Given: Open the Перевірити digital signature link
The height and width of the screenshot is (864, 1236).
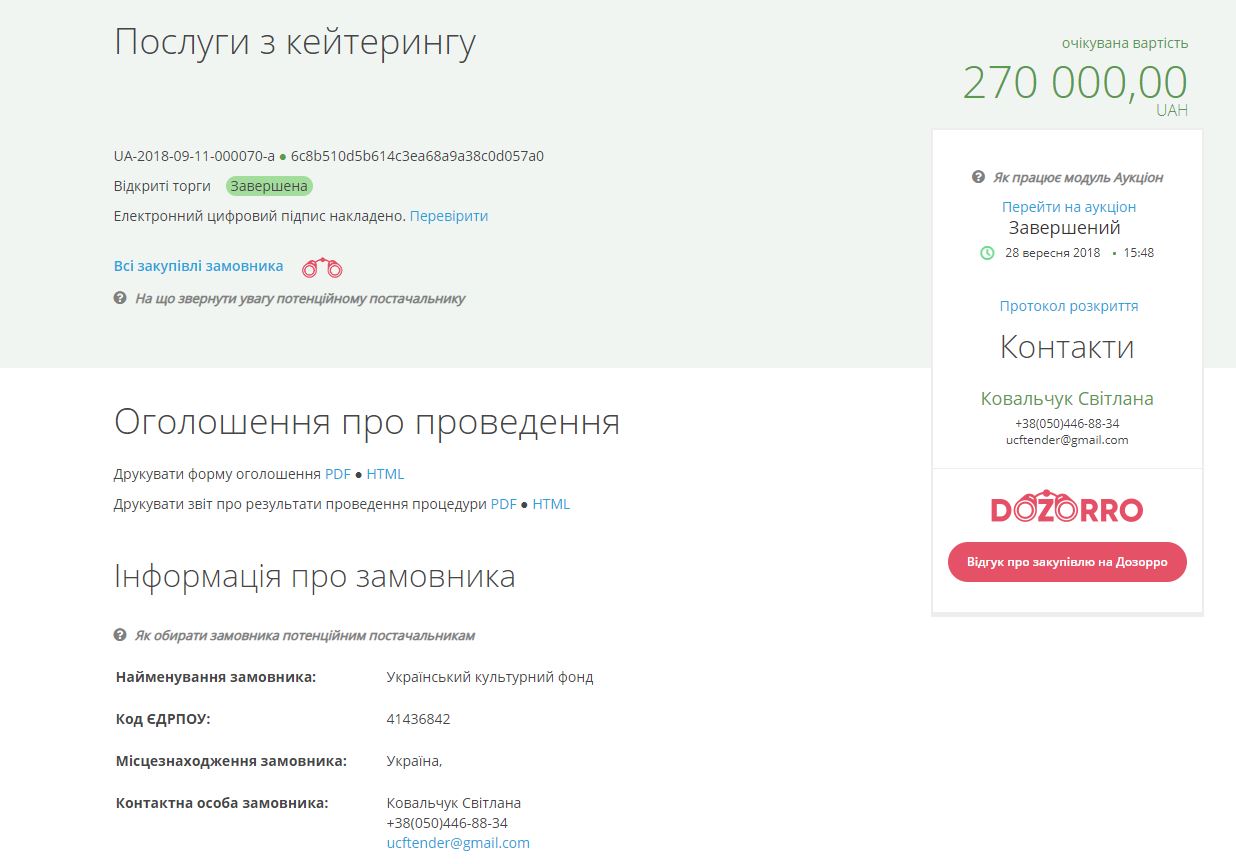Looking at the screenshot, I should [448, 216].
